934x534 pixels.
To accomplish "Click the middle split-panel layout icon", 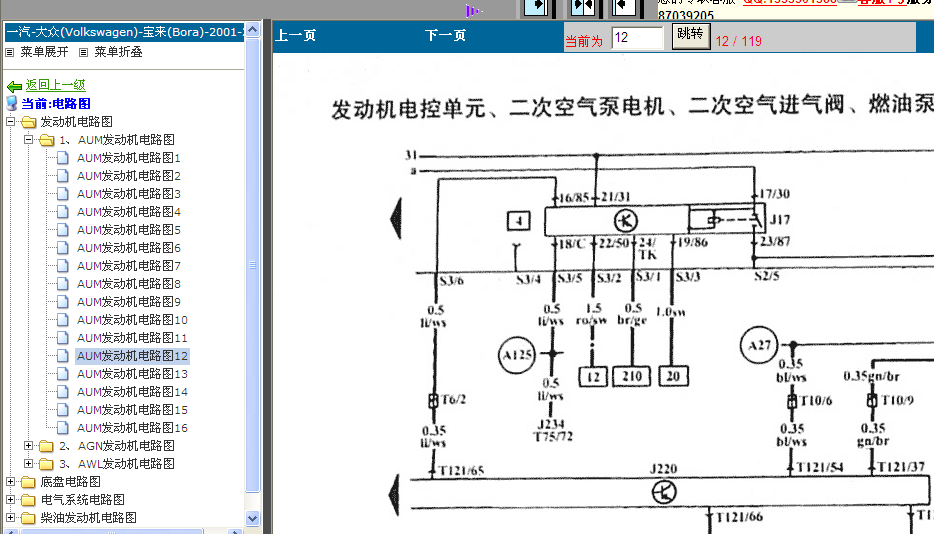I will coord(583,6).
